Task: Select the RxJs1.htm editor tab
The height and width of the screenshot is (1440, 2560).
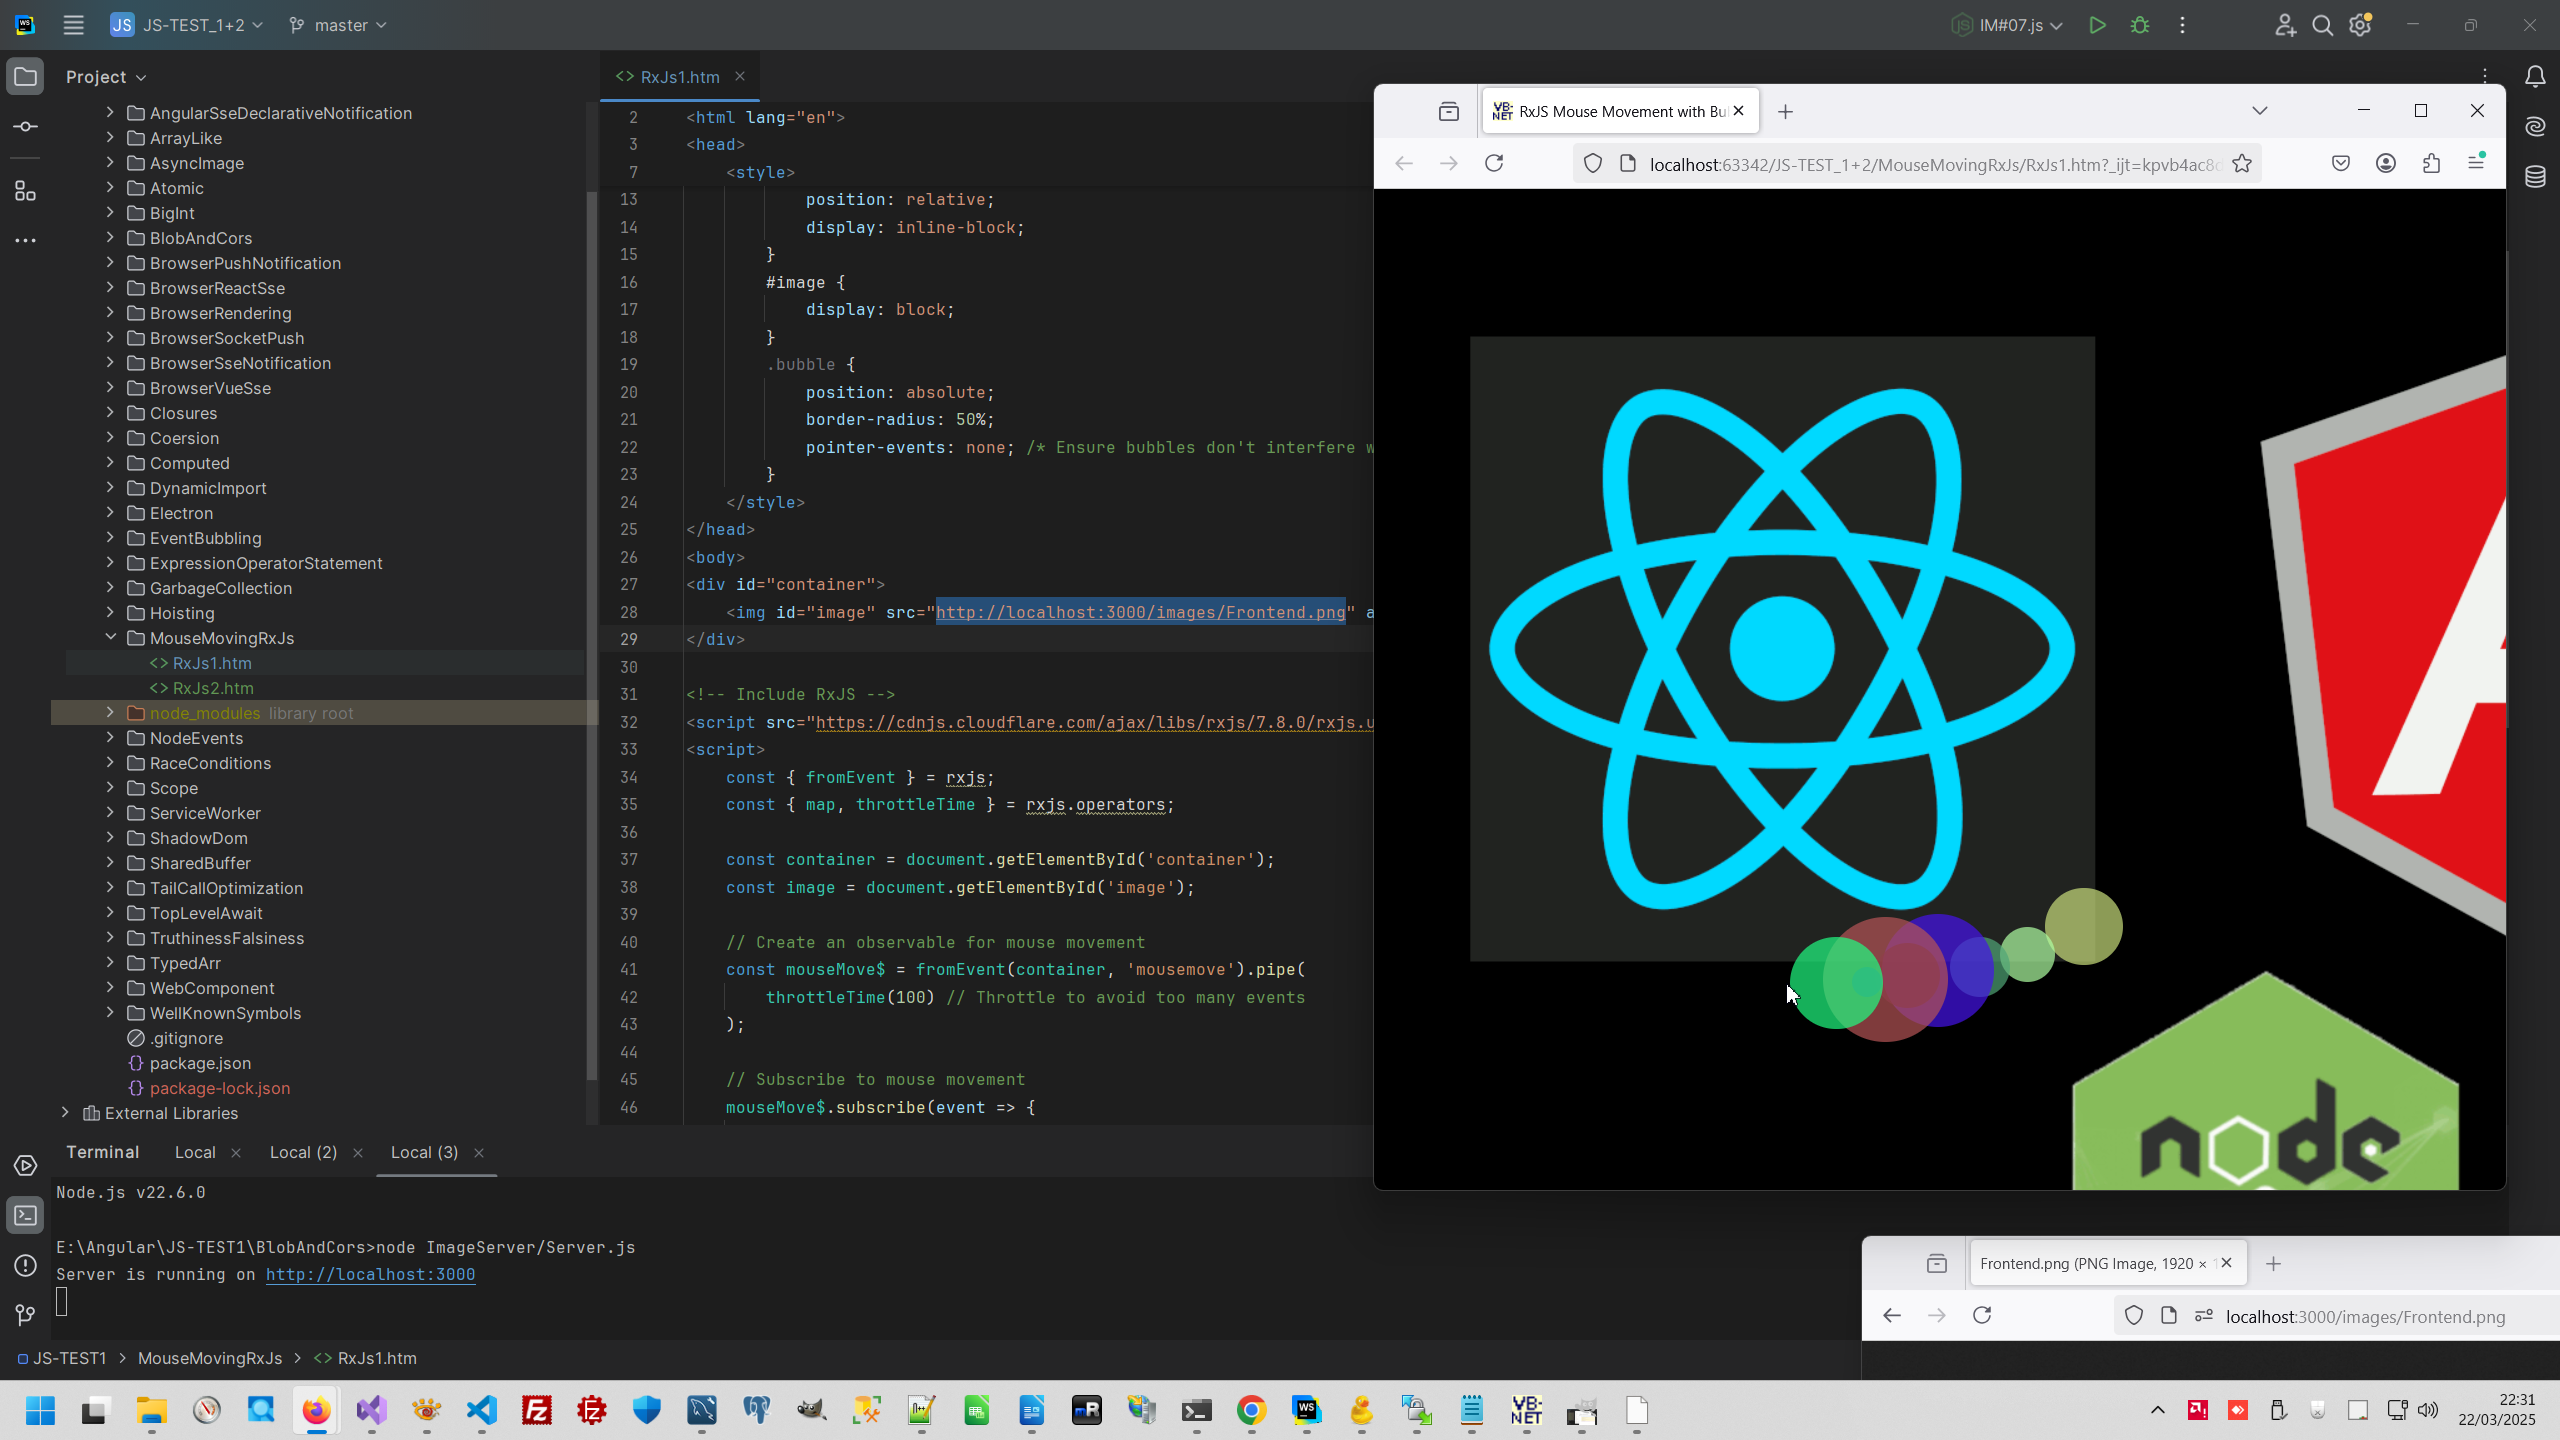Action: point(679,77)
